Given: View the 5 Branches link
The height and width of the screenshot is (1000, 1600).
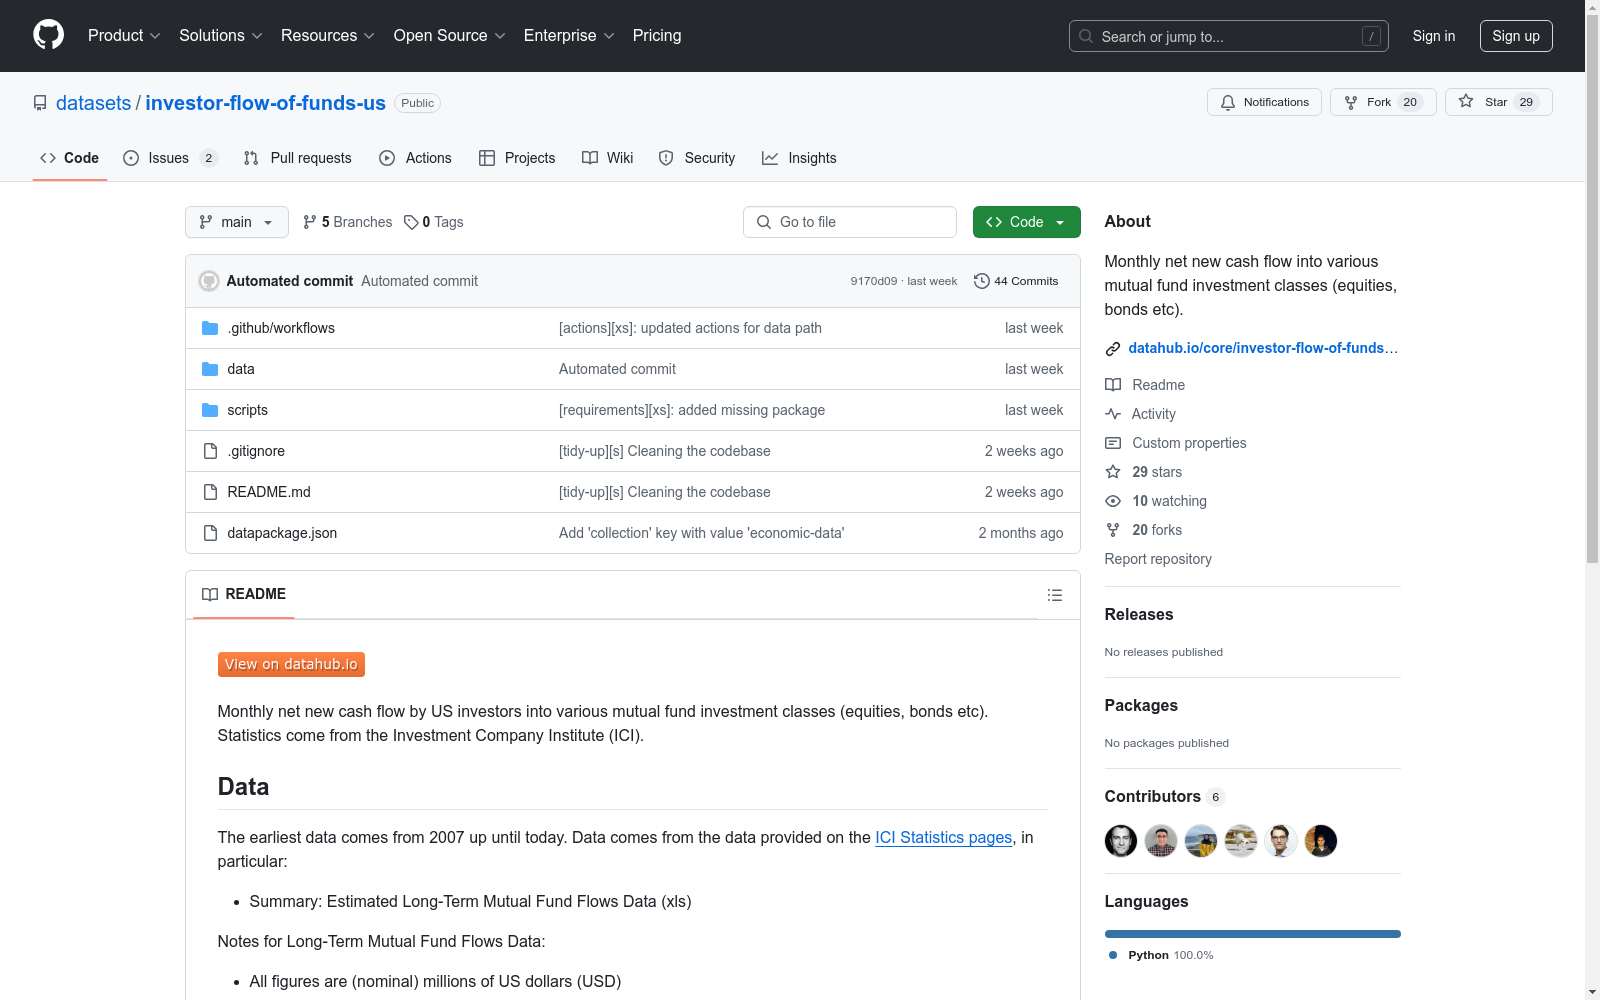Looking at the screenshot, I should (348, 222).
